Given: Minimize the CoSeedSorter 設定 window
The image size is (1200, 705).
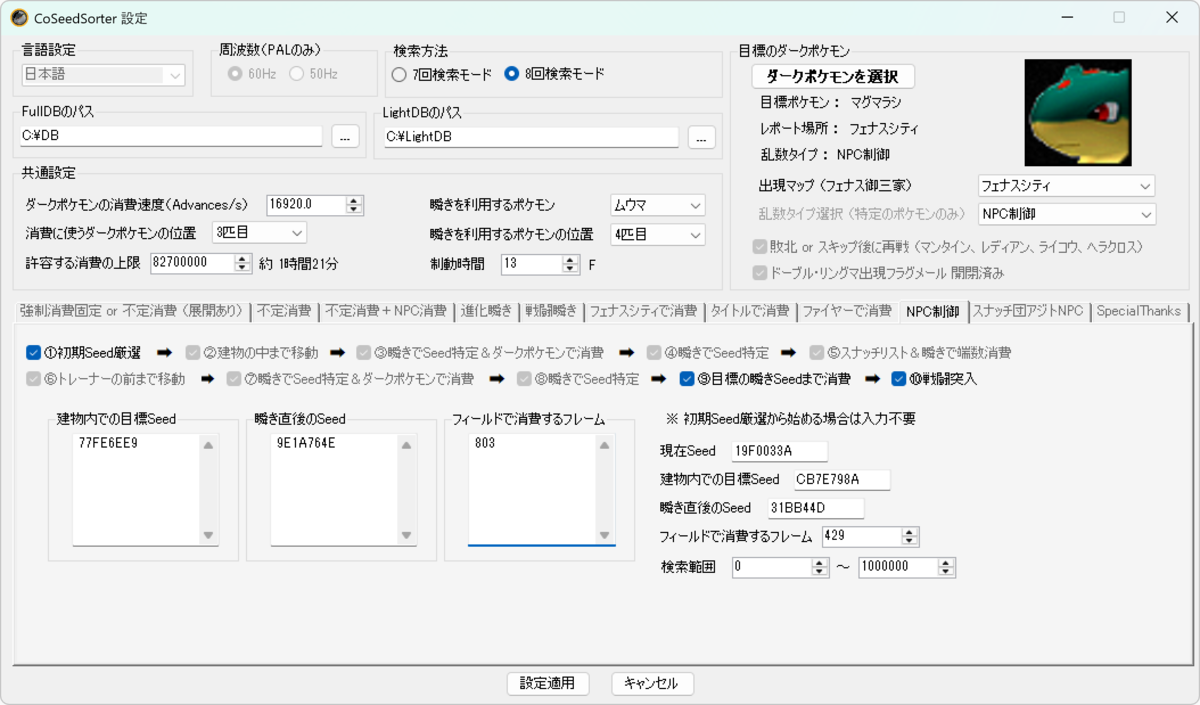Looking at the screenshot, I should pos(1065,18).
